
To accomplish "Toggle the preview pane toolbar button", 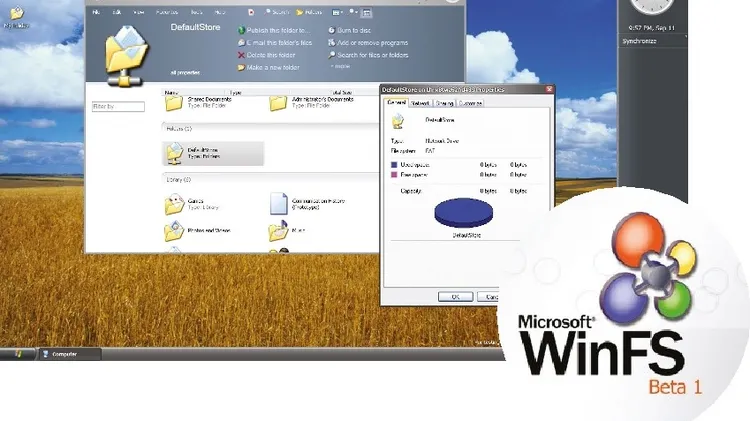I will (x=367, y=13).
